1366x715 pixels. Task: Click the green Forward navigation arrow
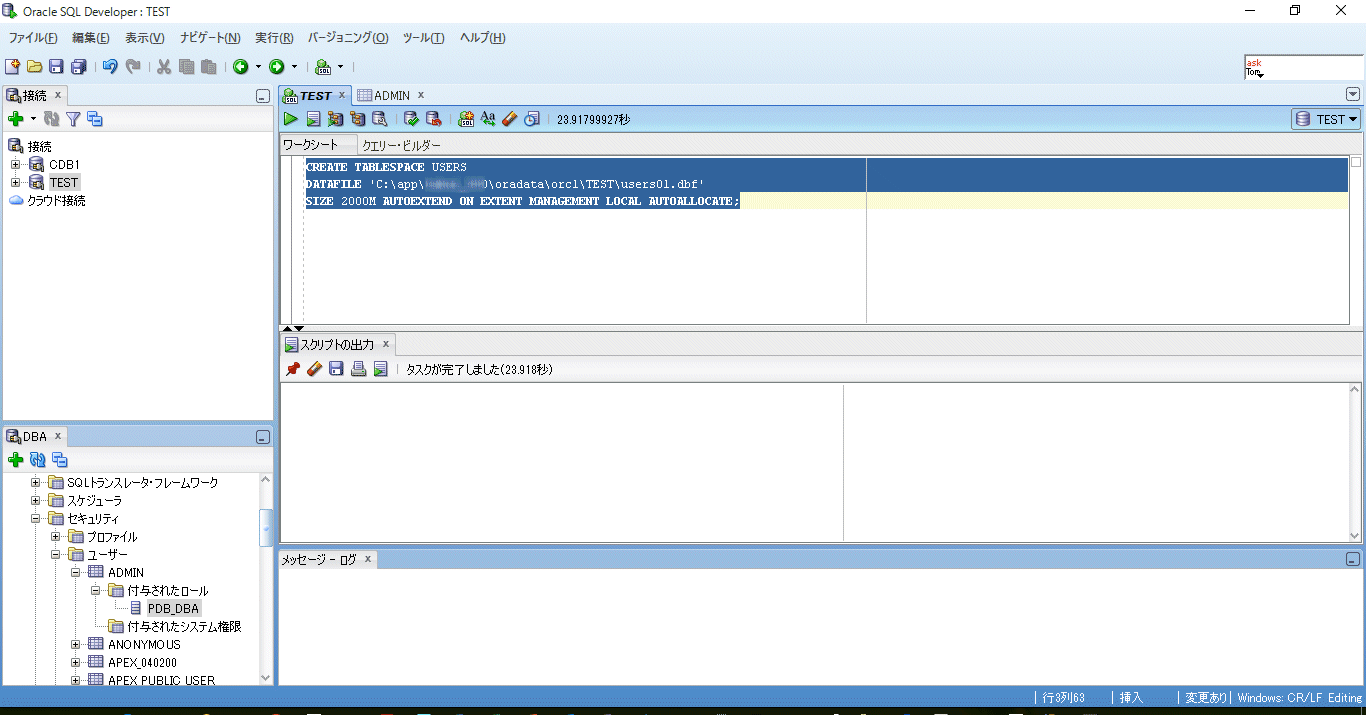point(277,67)
